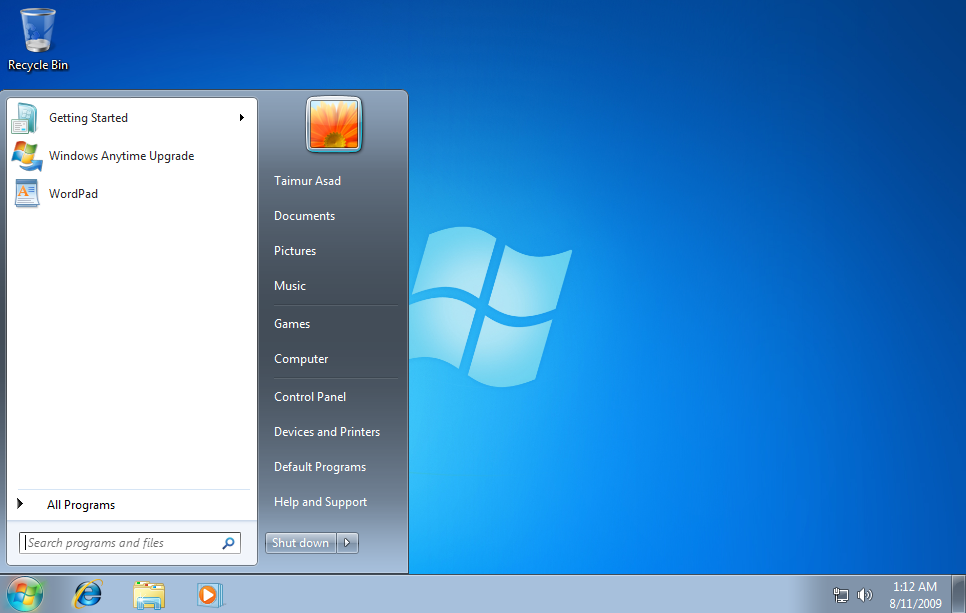
Task: Open the volume control in the system tray
Action: [x=864, y=593]
